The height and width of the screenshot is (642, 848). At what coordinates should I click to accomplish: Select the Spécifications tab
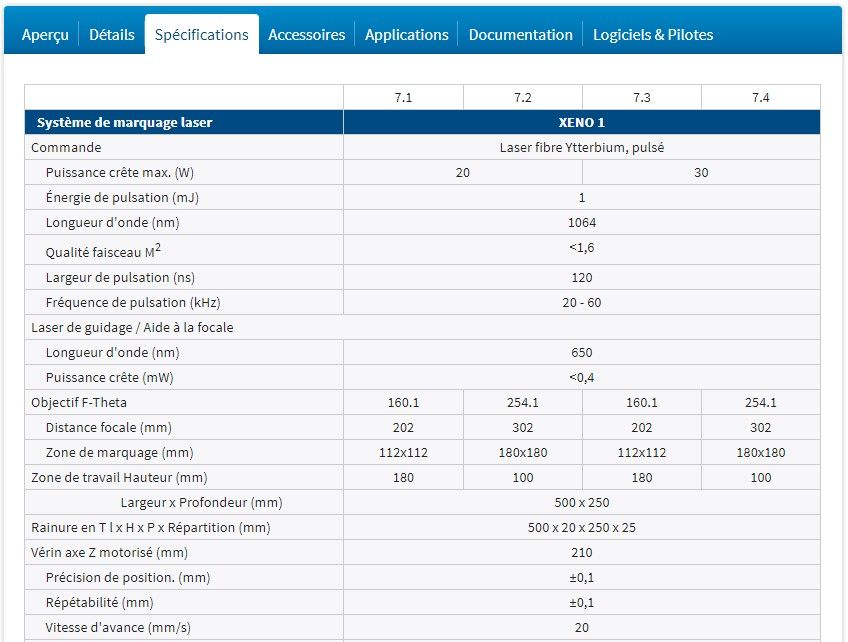pyautogui.click(x=202, y=33)
